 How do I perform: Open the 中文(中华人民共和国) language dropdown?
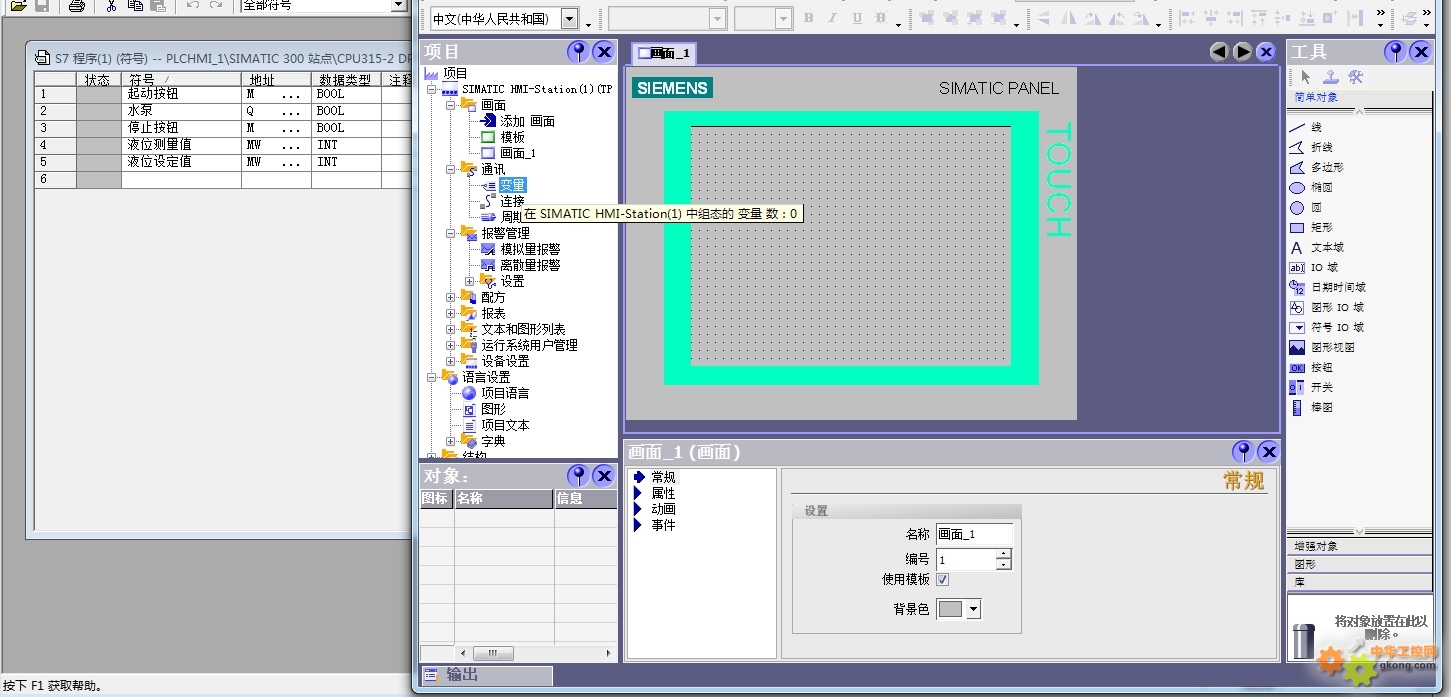coord(569,19)
